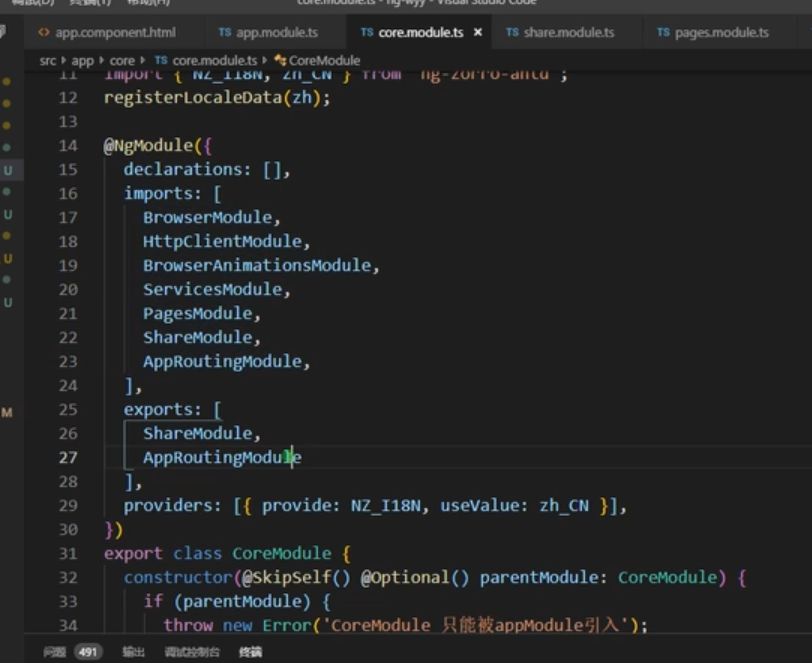The width and height of the screenshot is (812, 663).
Task: Click the providers keyword on line 29
Action: tap(167, 506)
